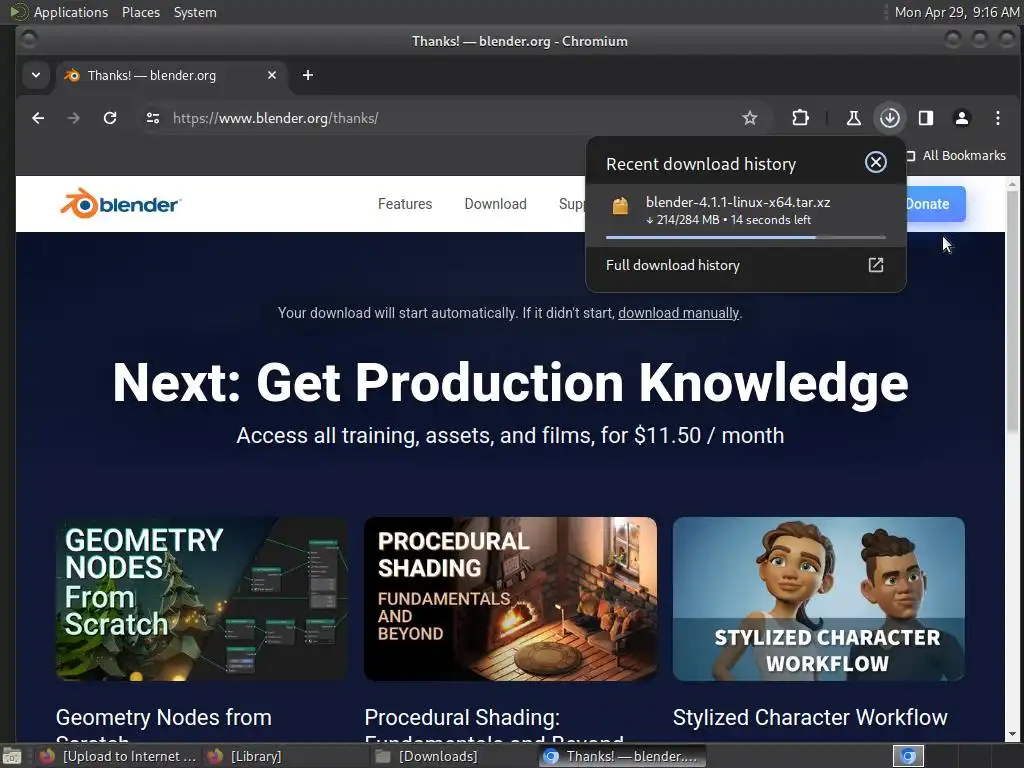The image size is (1024, 768).
Task: Click the blender-4.1.1 archive file icon
Action: click(620, 206)
